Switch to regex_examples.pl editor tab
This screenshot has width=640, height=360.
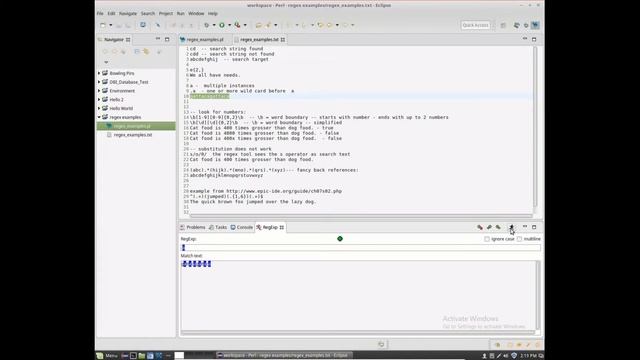pos(205,40)
